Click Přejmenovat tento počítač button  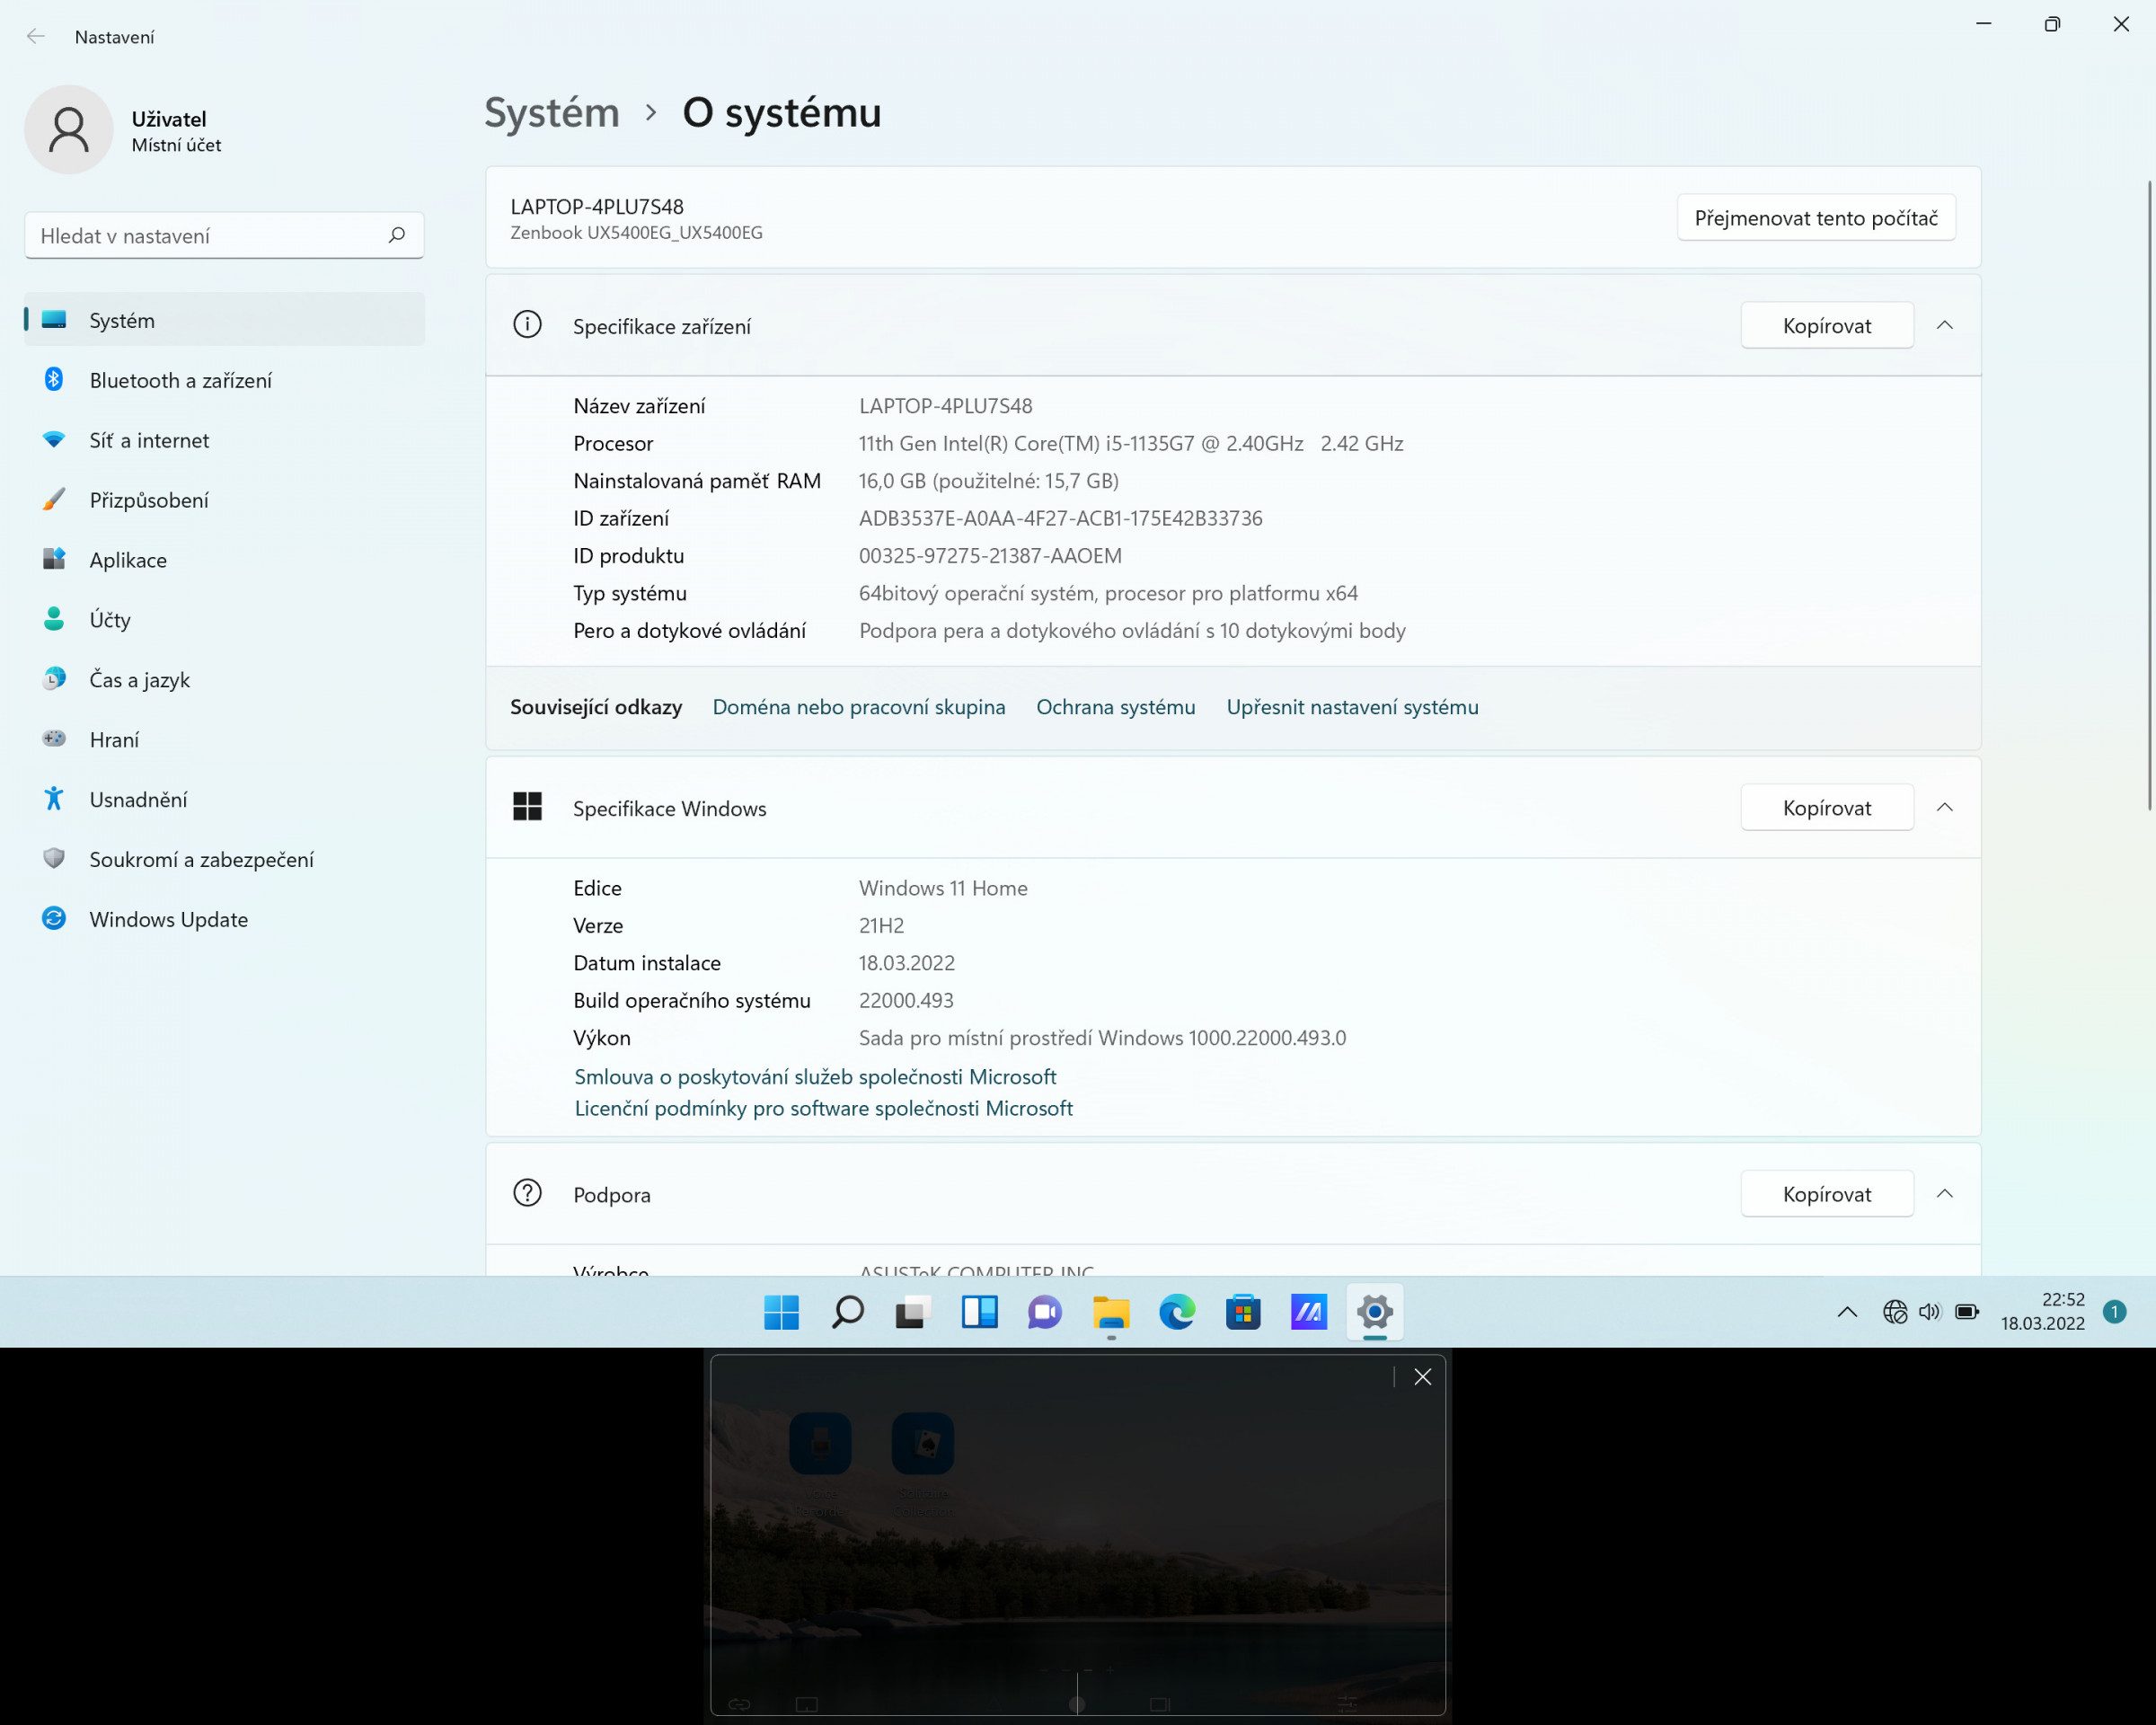tap(1816, 218)
